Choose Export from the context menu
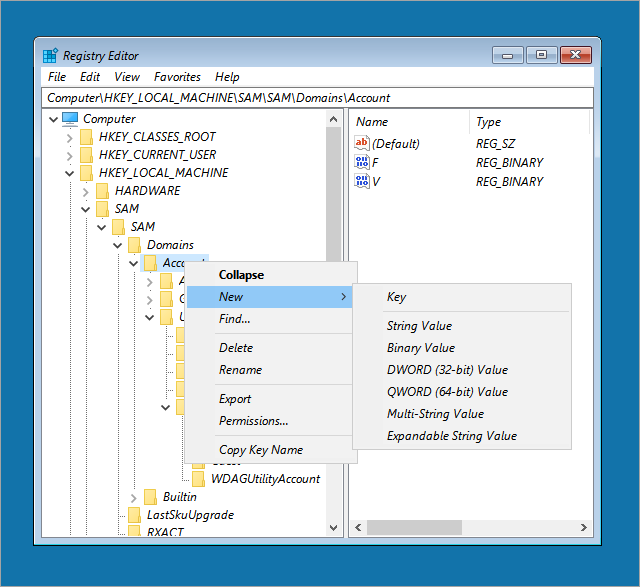640x587 pixels. (271, 399)
